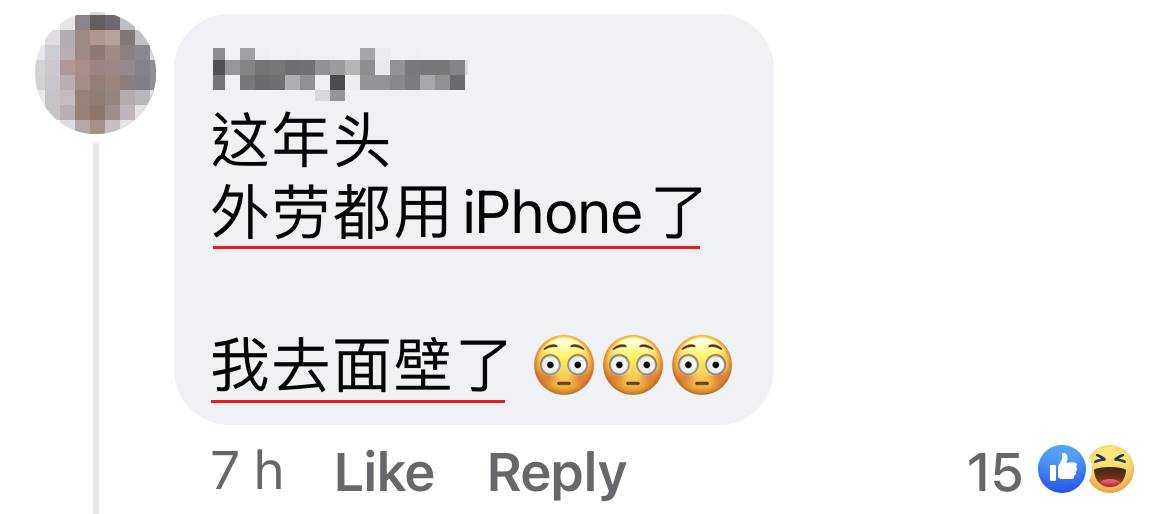
Task: Click Like under the comment
Action: 384,473
